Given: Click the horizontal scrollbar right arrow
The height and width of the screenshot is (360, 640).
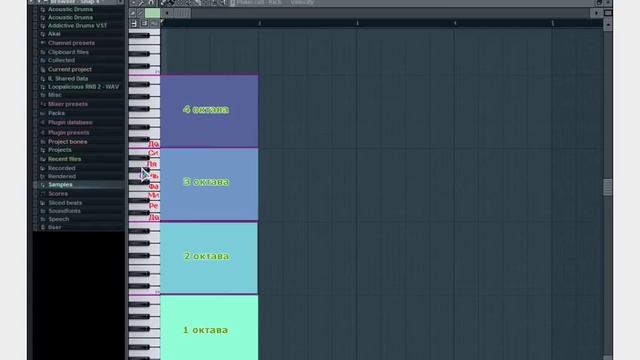Looking at the screenshot, I should [596, 13].
